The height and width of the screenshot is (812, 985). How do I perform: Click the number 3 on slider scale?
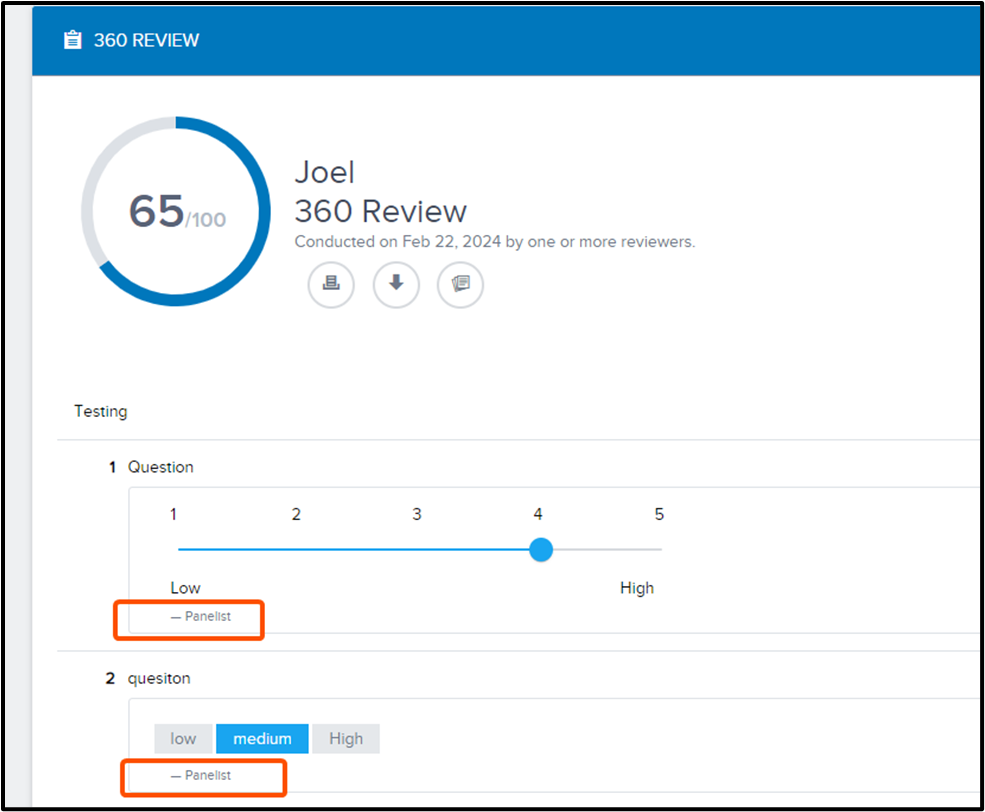point(417,514)
